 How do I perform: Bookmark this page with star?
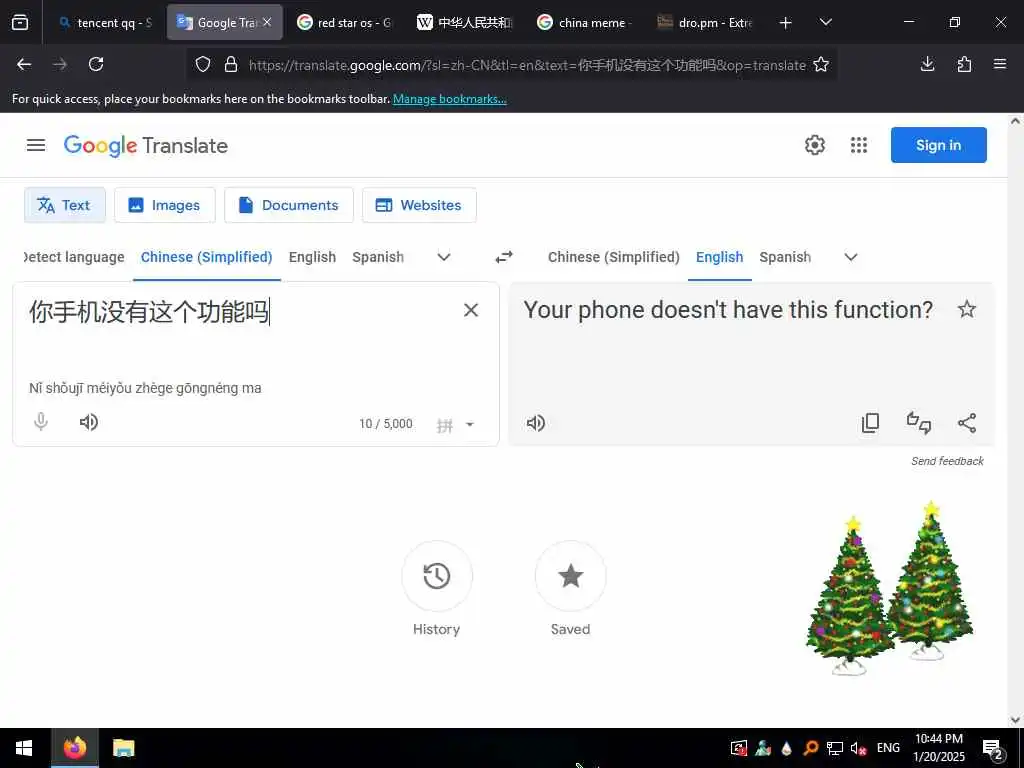point(821,64)
